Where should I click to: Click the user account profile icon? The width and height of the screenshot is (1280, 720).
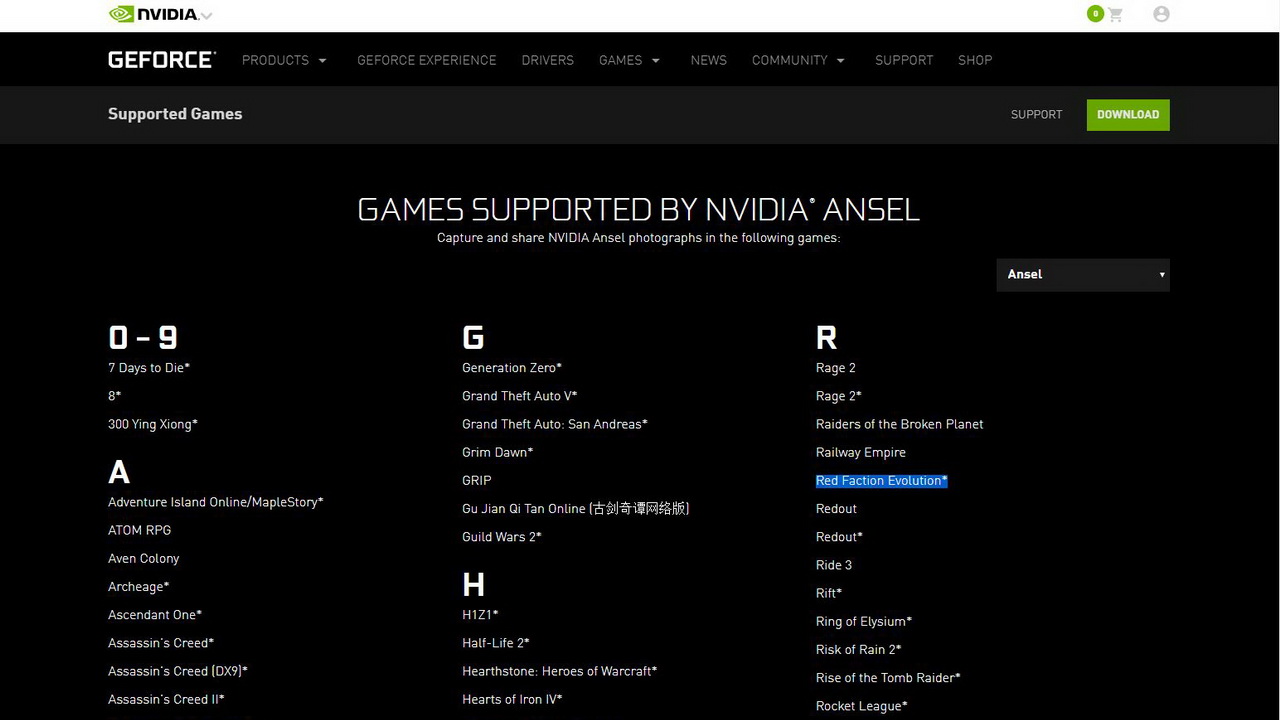point(1161,14)
